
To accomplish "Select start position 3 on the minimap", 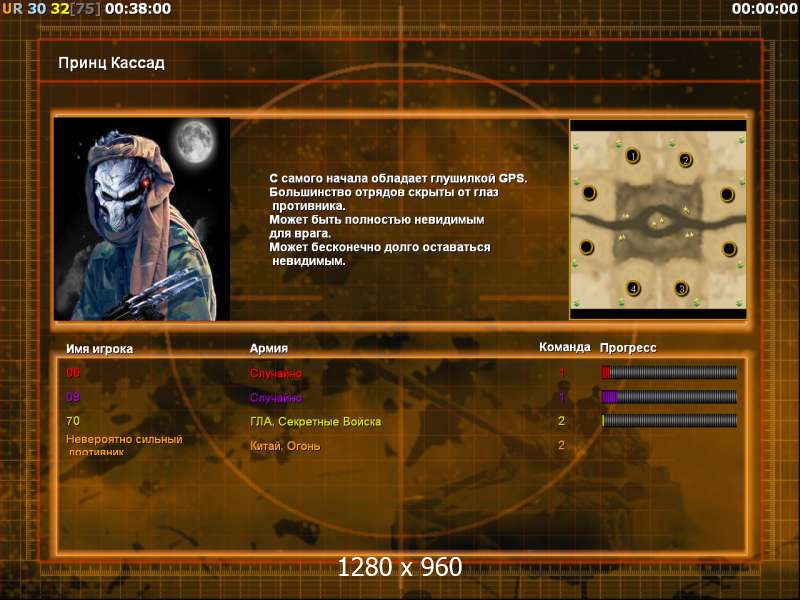I will point(681,289).
